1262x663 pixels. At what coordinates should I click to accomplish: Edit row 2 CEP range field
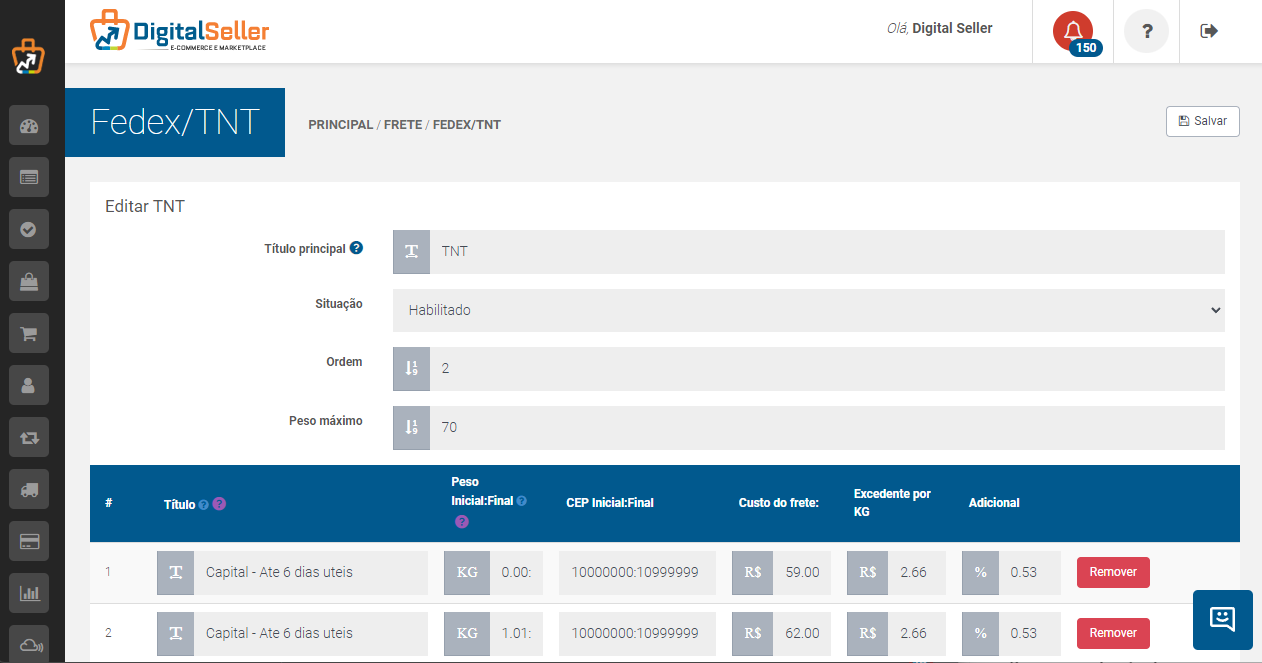(x=637, y=633)
